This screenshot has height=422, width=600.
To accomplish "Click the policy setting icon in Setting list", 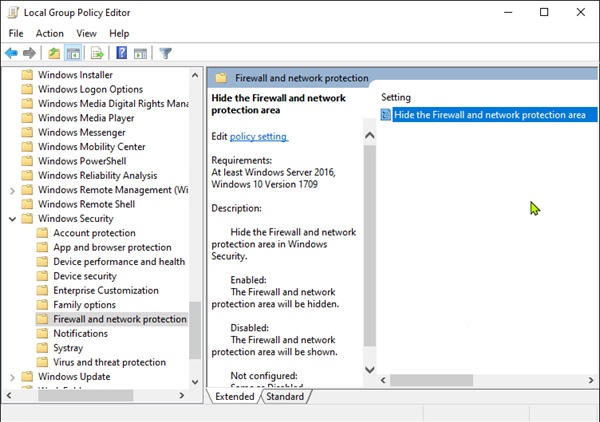I will point(386,115).
